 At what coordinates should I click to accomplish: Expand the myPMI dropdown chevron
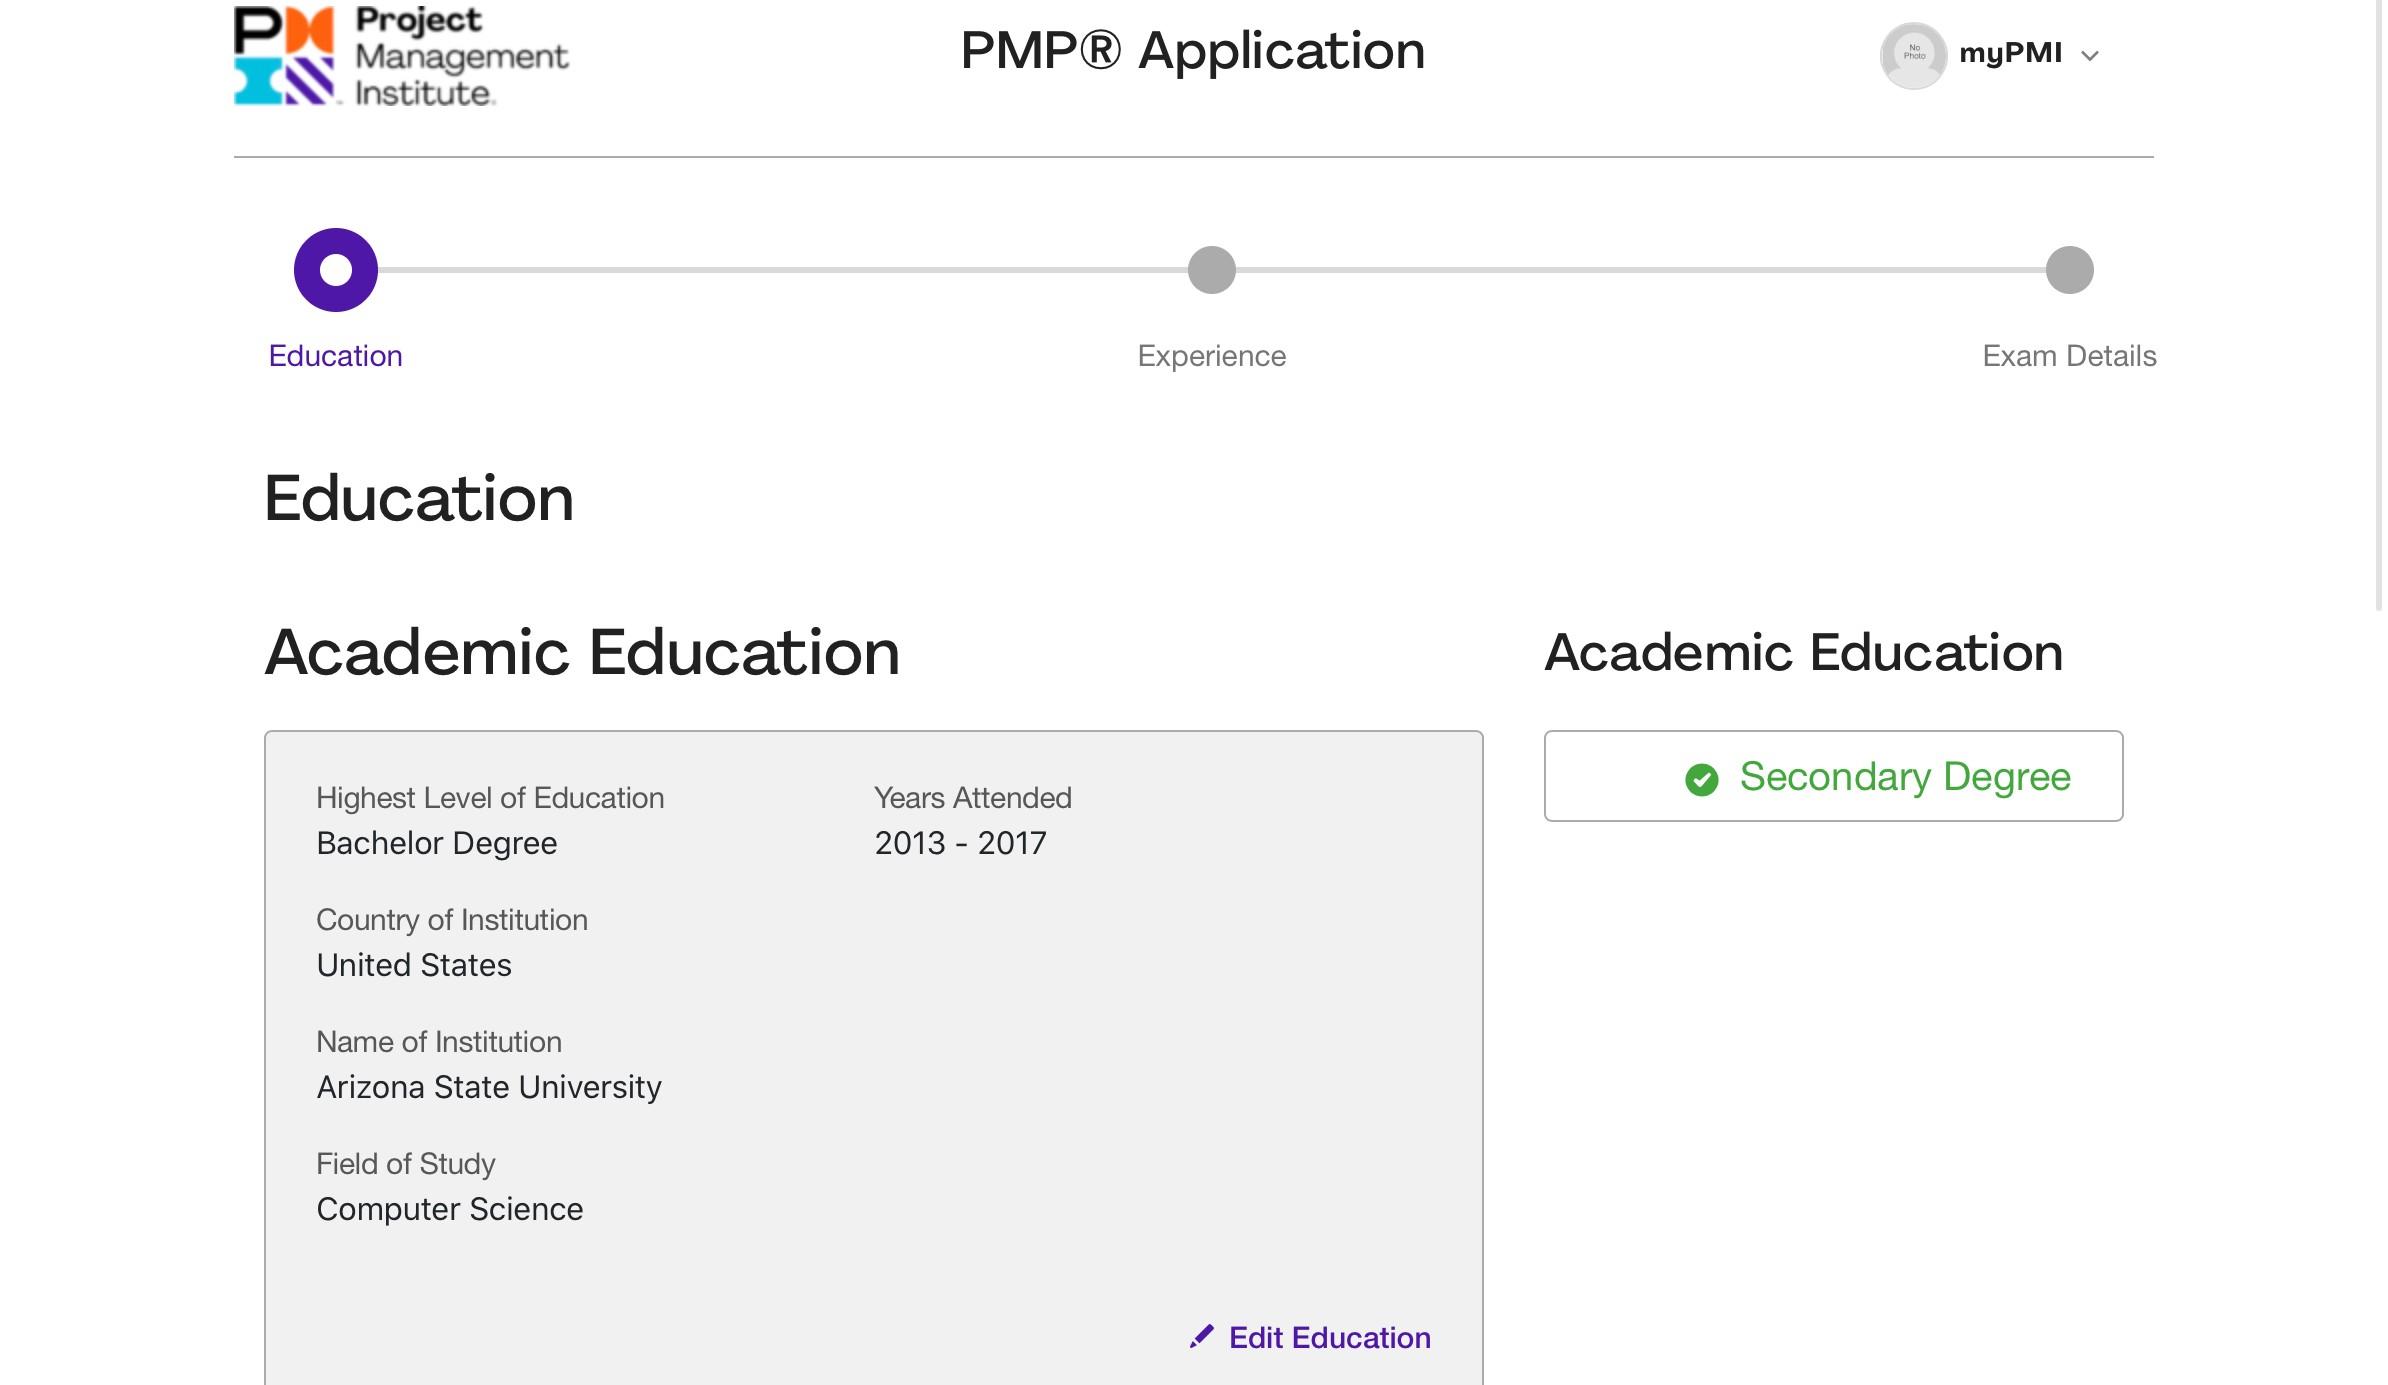click(2089, 56)
